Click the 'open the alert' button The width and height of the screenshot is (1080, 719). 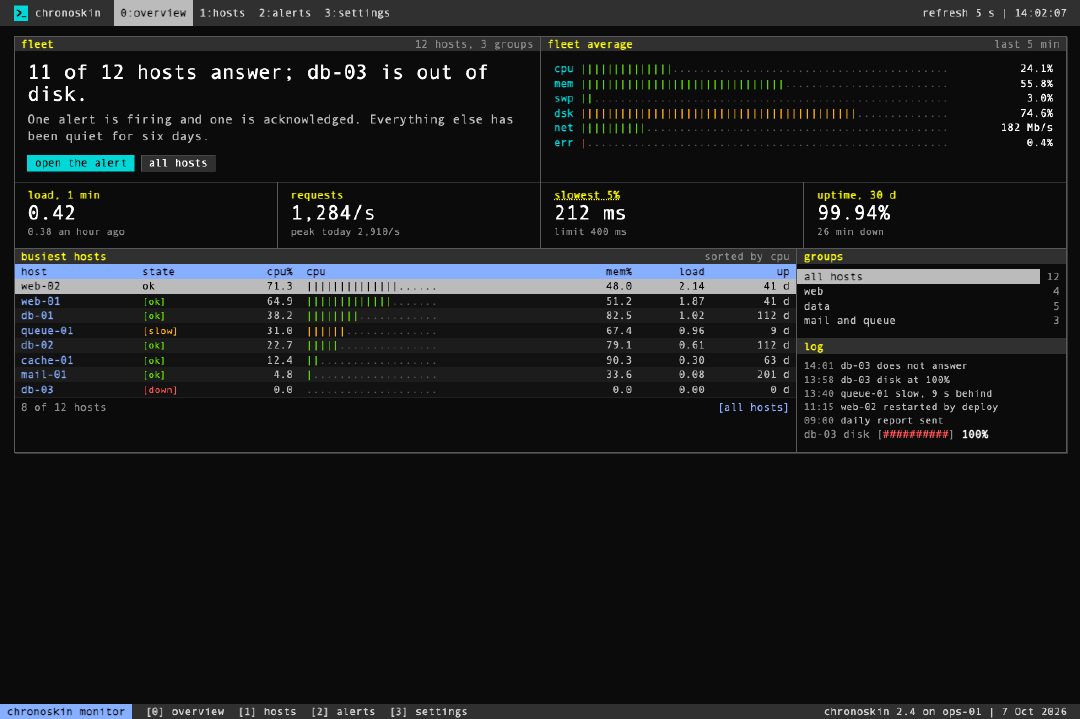click(x=81, y=163)
